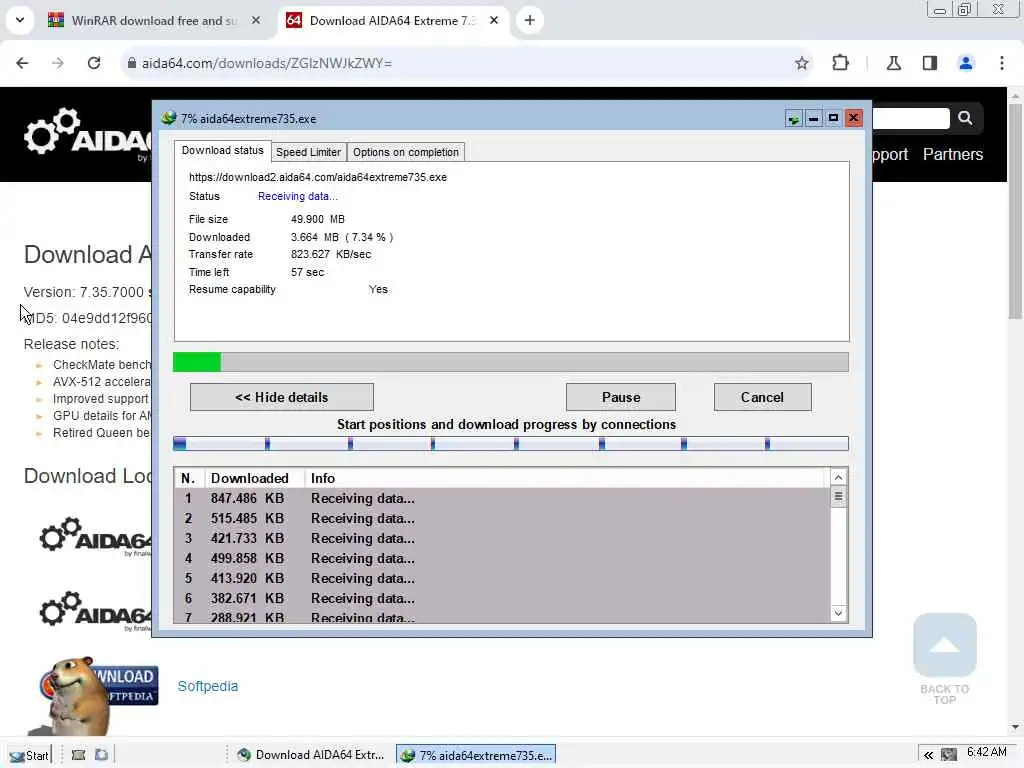Go forward in the browser
The height and width of the screenshot is (768, 1024).
pyautogui.click(x=58, y=63)
